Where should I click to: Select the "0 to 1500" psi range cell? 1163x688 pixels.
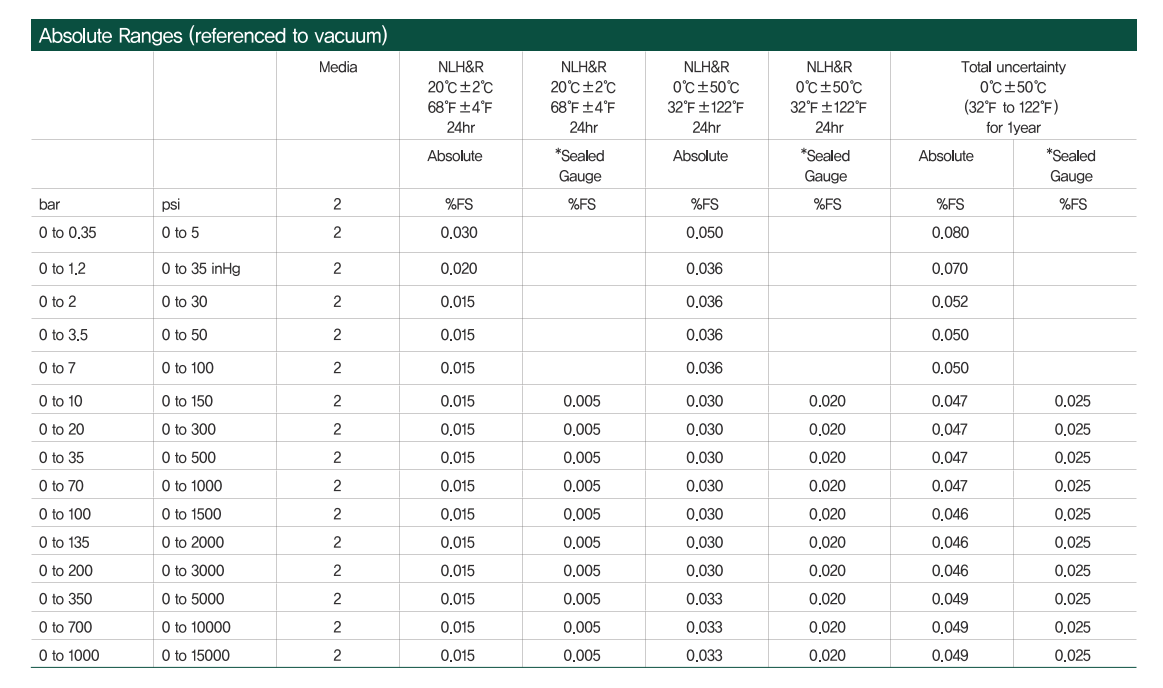191,515
